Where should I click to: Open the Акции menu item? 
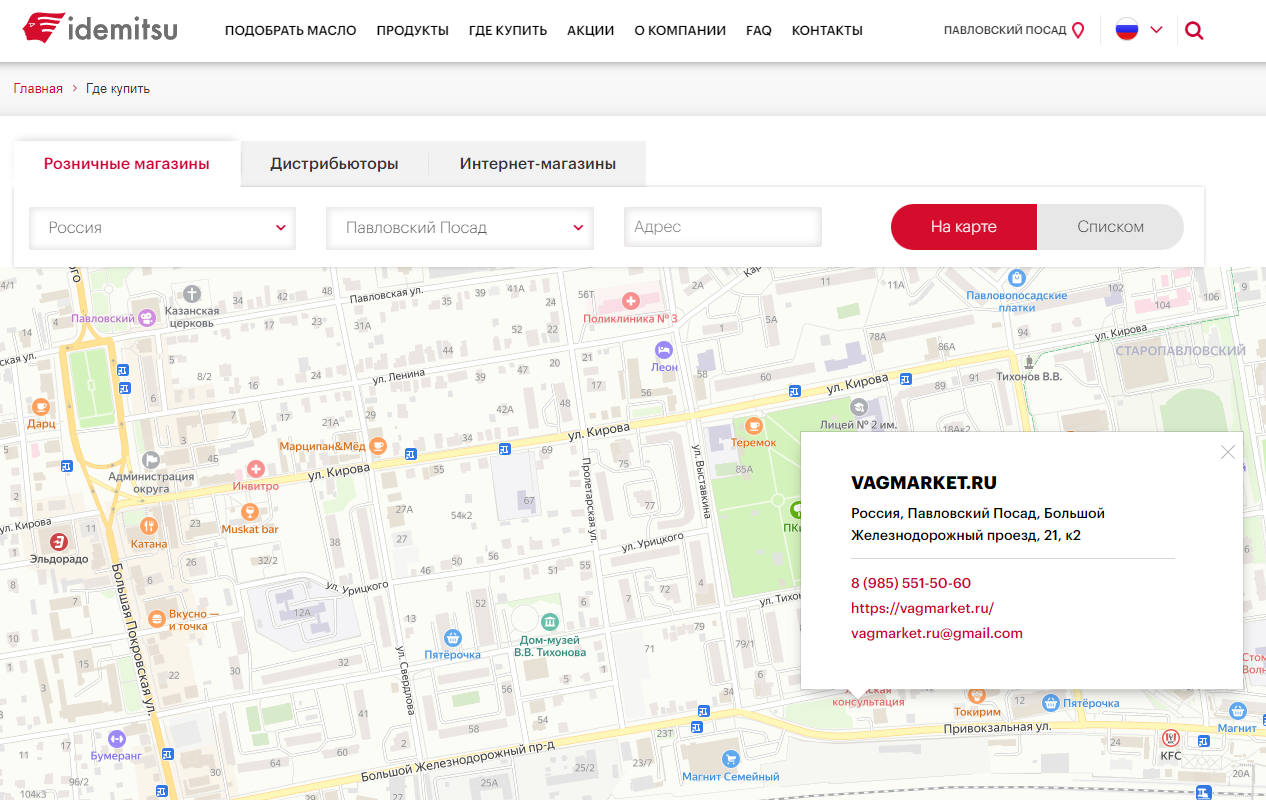[590, 30]
